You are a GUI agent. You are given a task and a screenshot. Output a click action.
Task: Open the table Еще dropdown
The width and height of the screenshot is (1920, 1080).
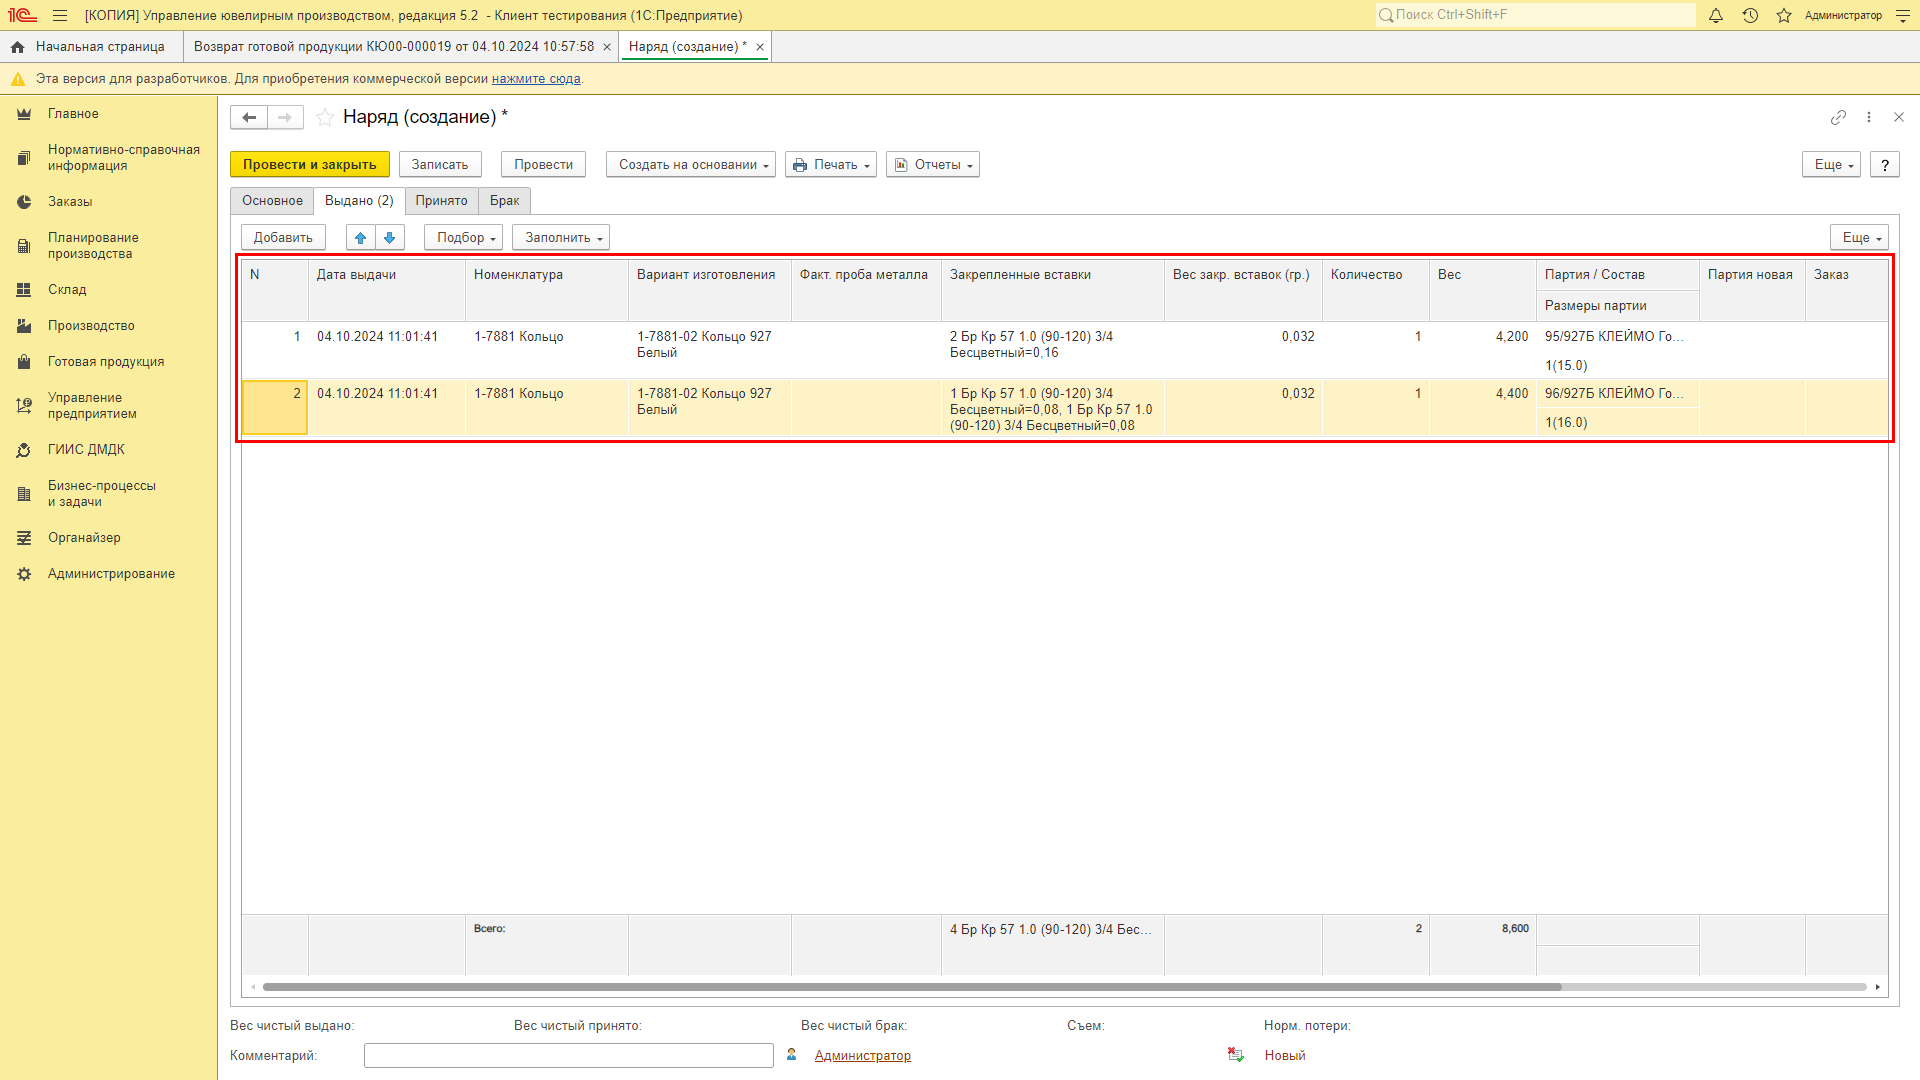pos(1859,237)
